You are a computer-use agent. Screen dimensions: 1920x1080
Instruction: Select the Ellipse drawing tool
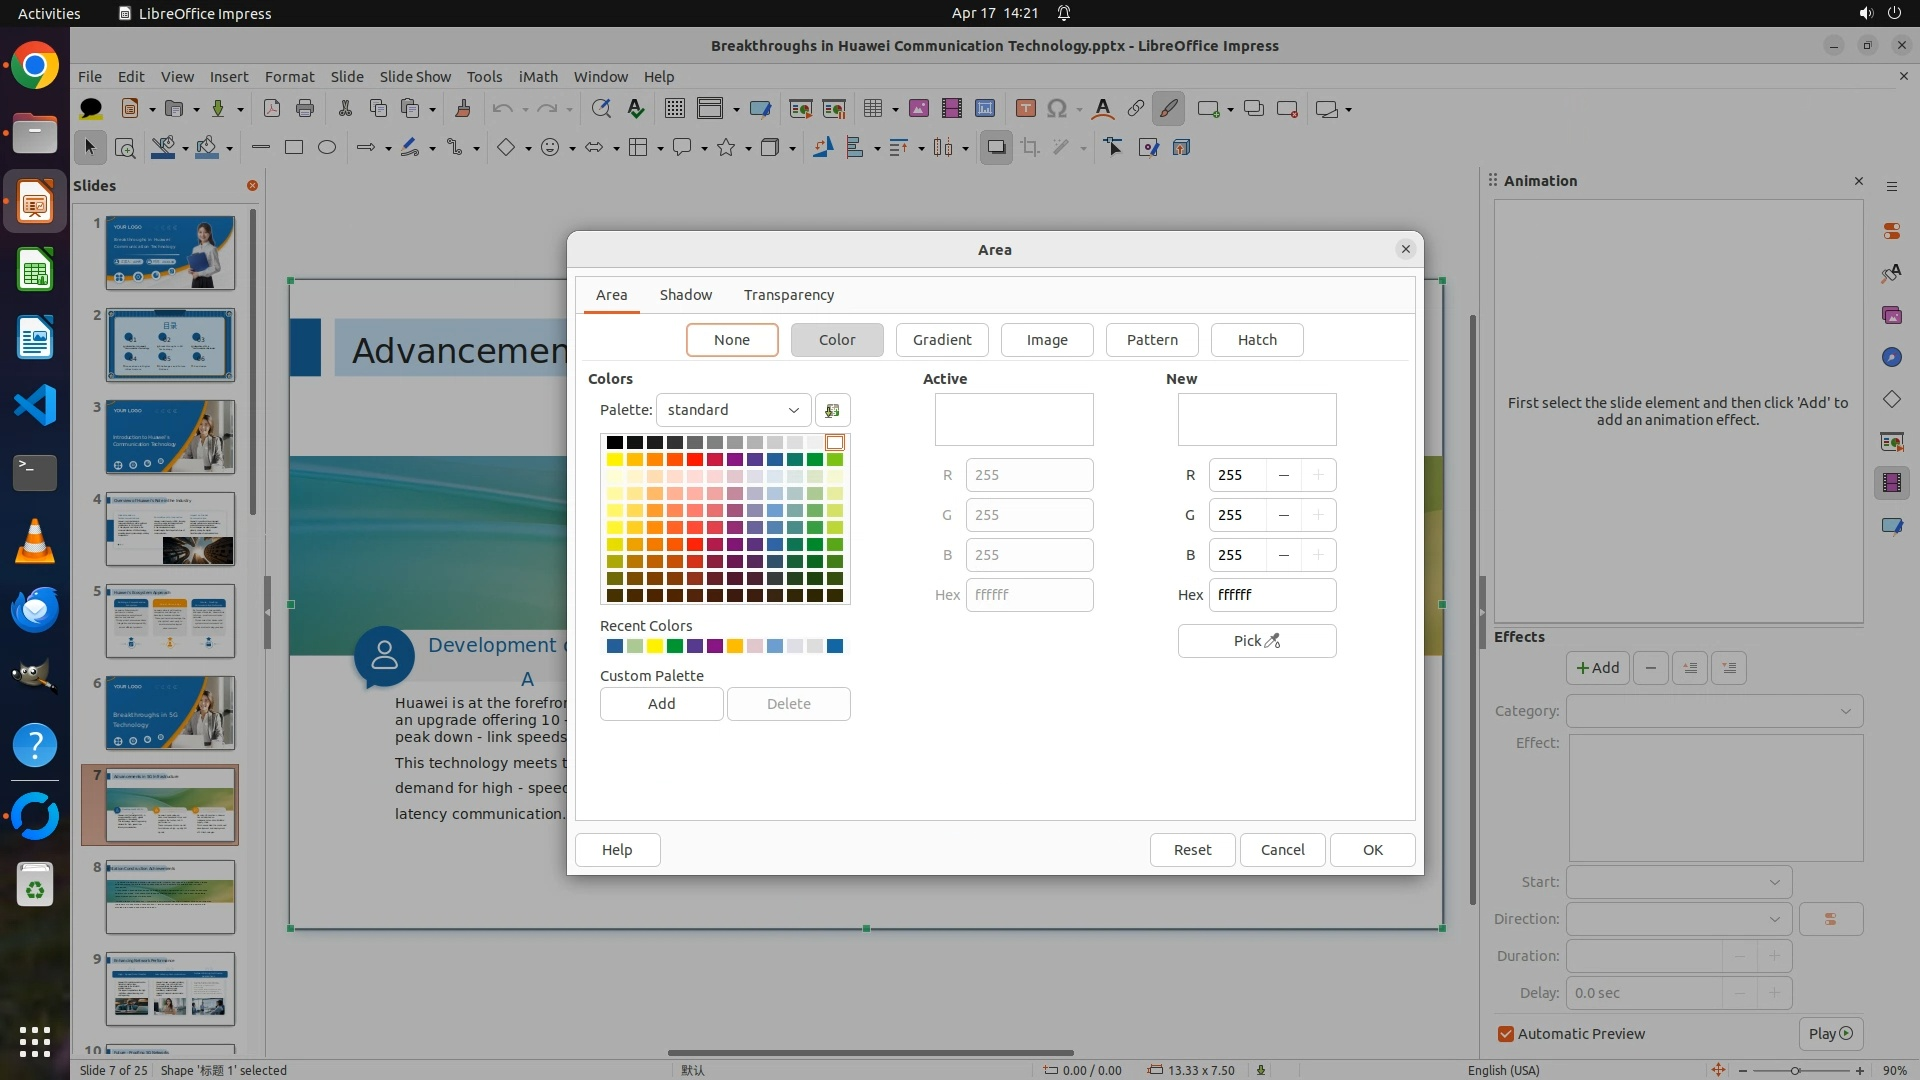(327, 148)
